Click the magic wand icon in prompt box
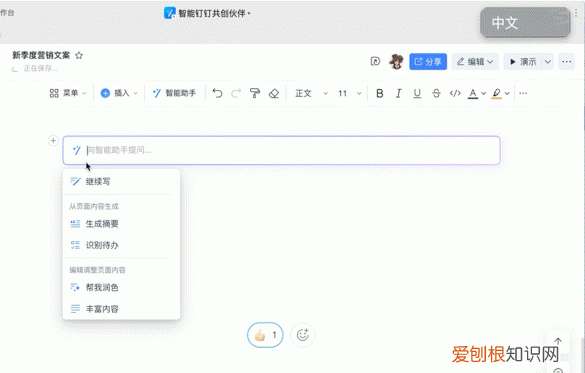The height and width of the screenshot is (373, 585). point(76,150)
